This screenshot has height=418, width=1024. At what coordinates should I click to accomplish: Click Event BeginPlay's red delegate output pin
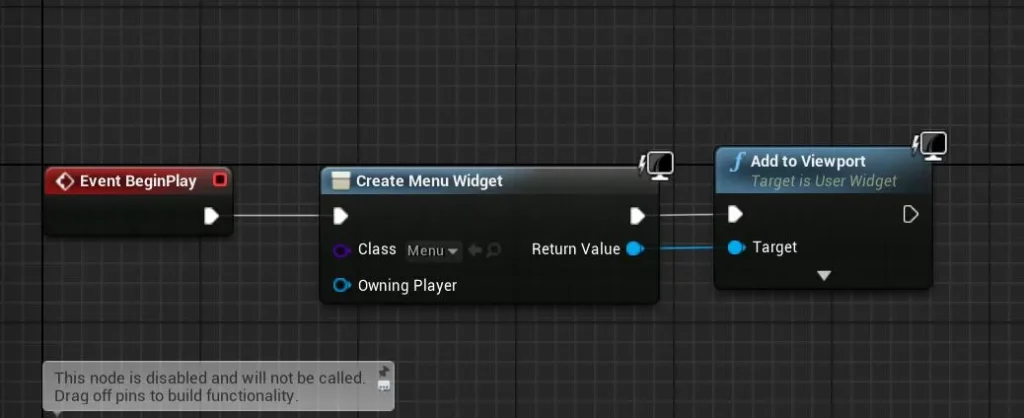click(x=219, y=179)
